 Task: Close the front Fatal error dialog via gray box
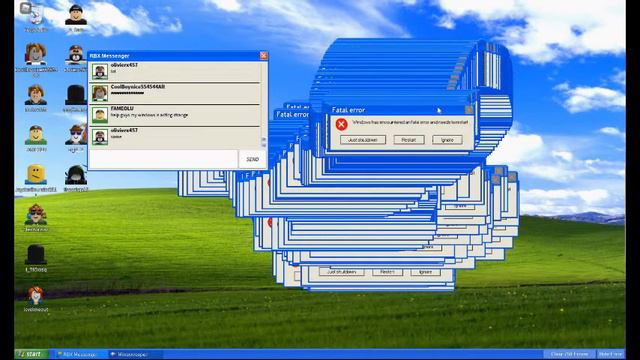coord(469,109)
